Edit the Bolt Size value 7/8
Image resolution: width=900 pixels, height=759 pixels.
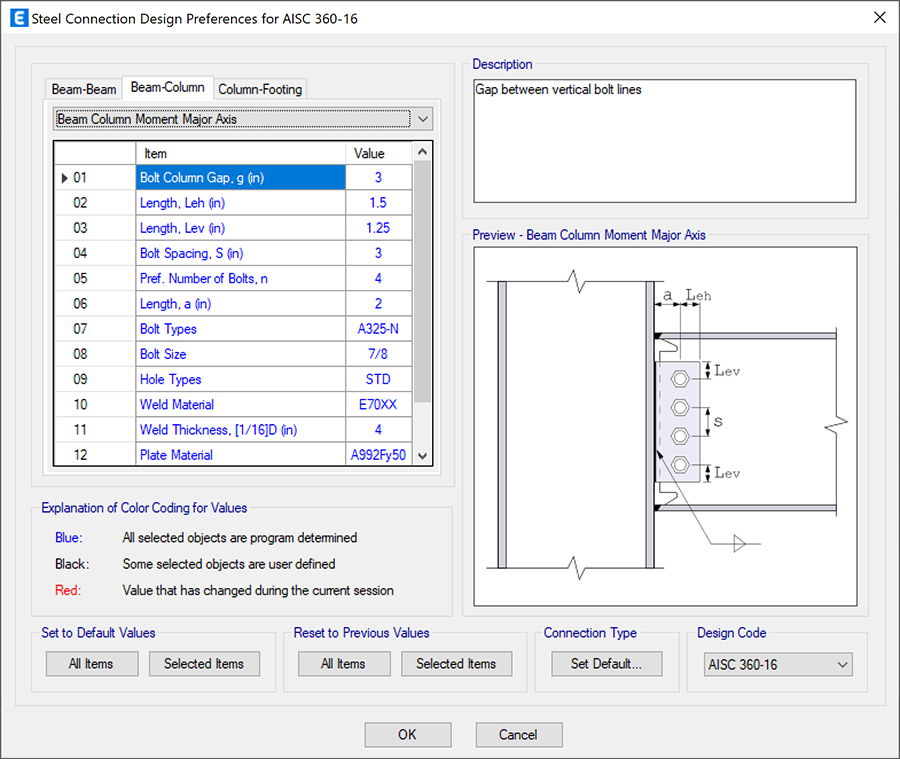click(x=378, y=354)
